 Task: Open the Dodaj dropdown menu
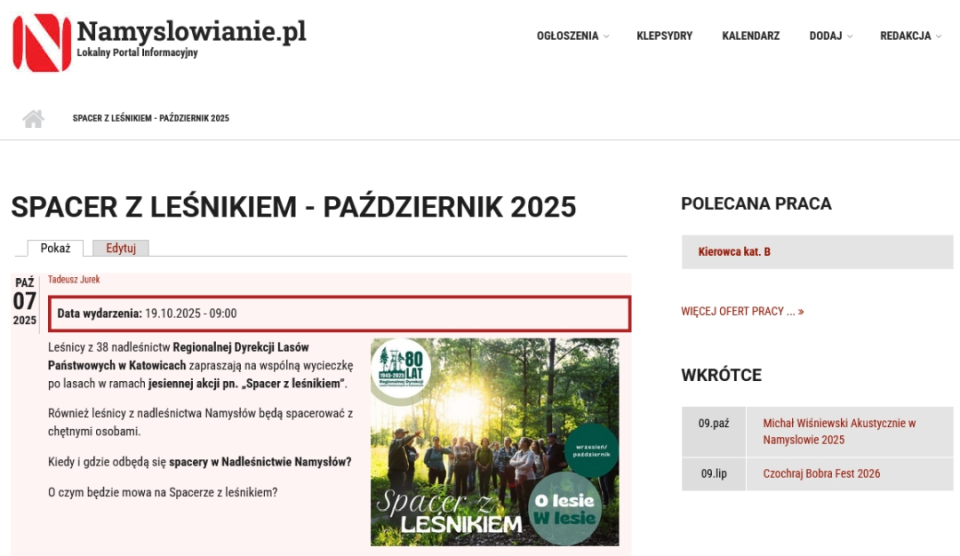[830, 36]
